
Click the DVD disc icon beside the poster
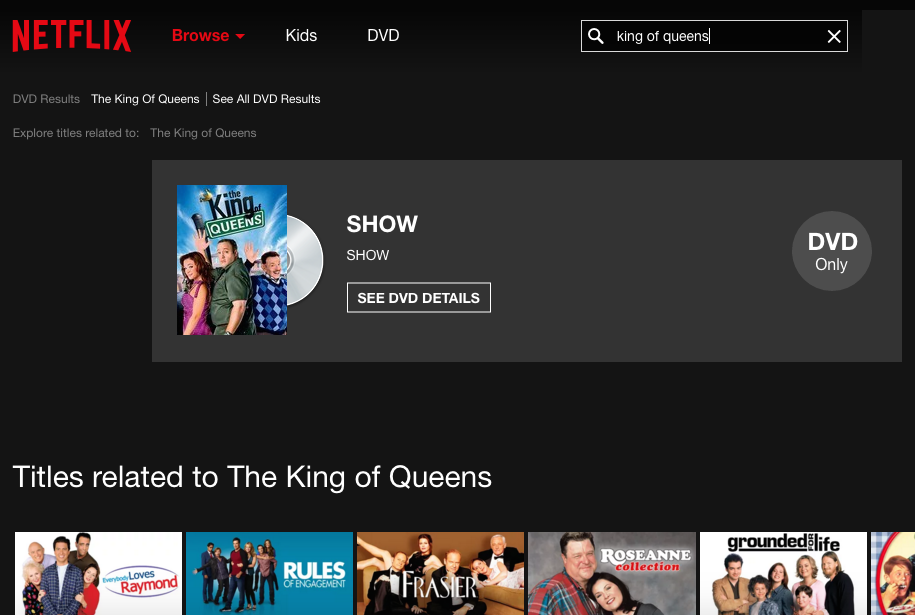click(x=305, y=260)
